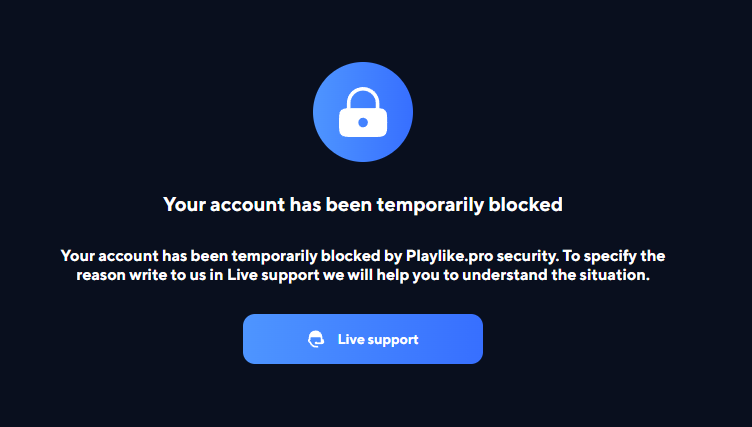This screenshot has width=752, height=427.
Task: Click "Your account" at the heading start
Action: tap(224, 205)
